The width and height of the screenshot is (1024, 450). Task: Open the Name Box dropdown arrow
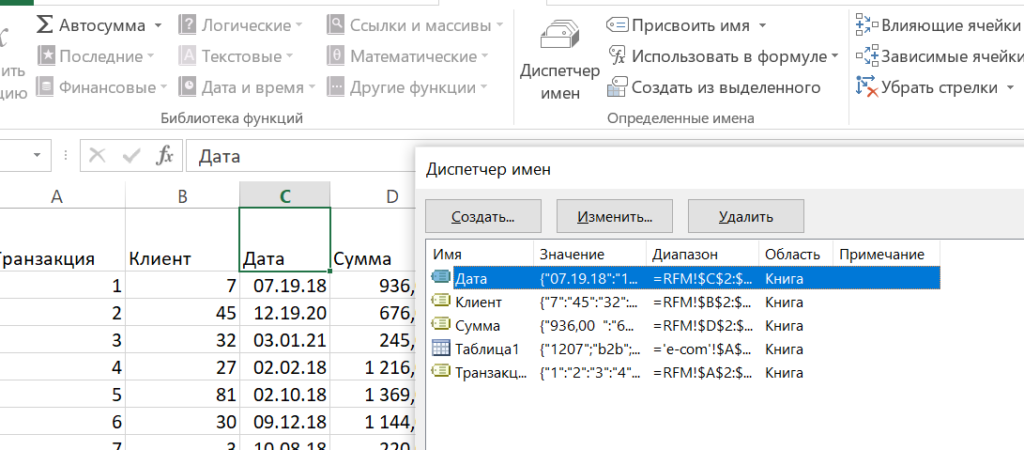coord(37,155)
